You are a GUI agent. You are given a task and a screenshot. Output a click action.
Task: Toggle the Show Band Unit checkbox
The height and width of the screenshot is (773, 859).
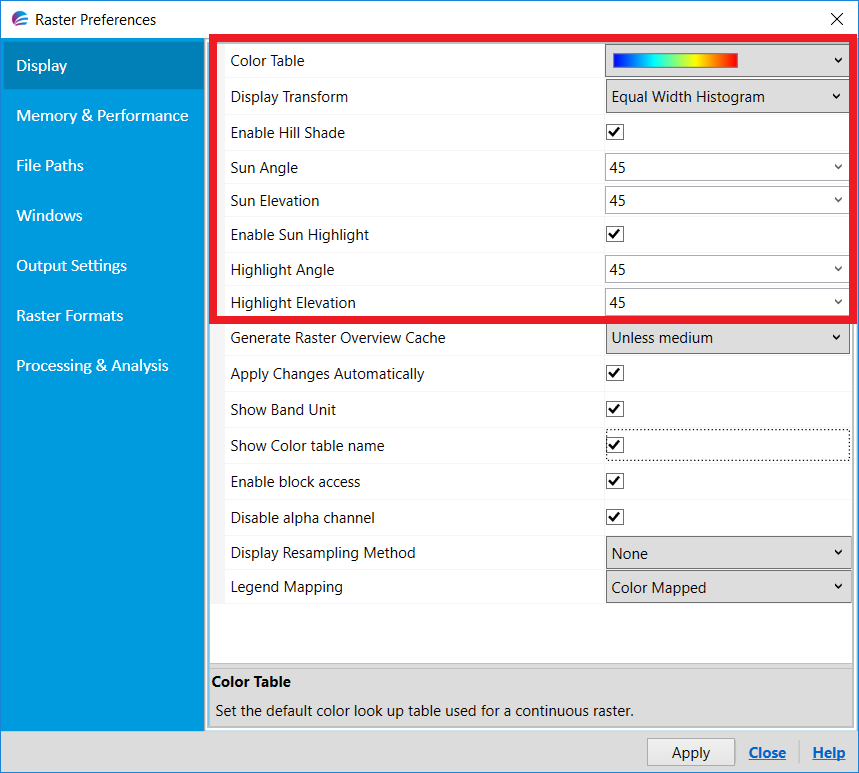point(614,408)
